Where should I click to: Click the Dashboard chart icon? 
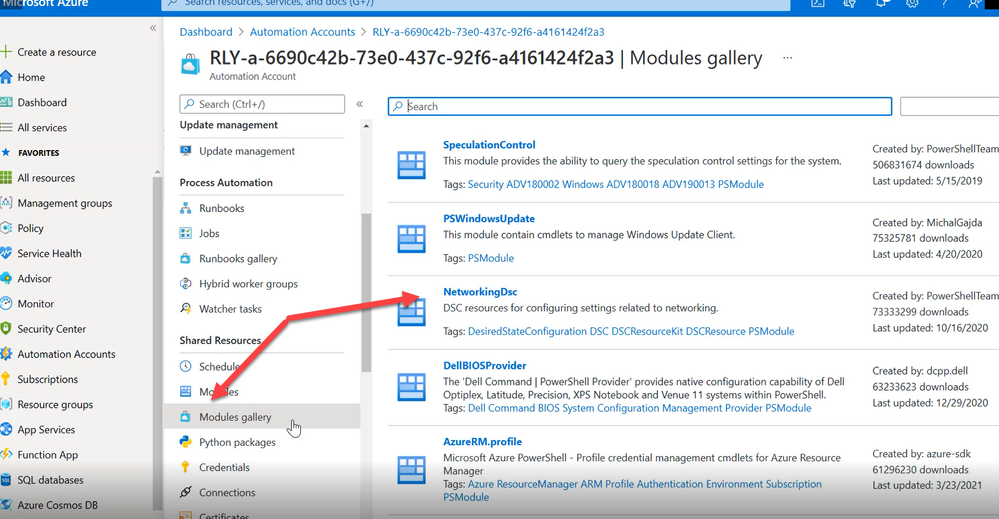[x=6, y=102]
